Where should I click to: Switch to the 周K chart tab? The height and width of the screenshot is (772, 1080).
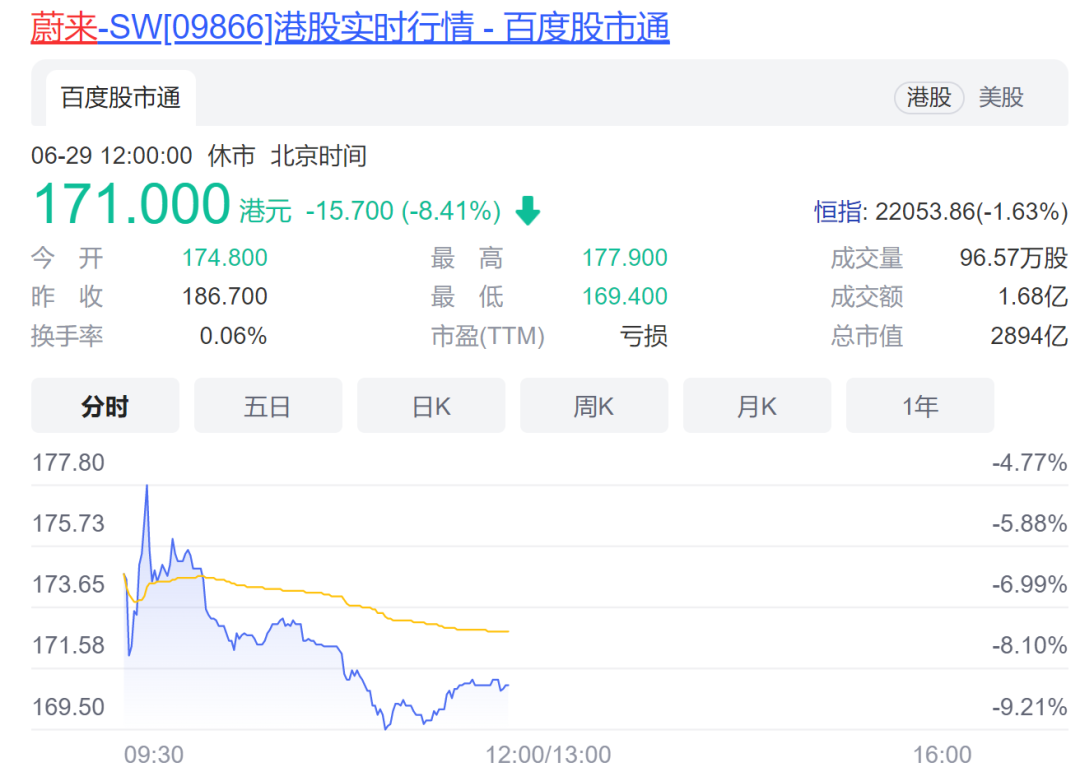[x=594, y=406]
